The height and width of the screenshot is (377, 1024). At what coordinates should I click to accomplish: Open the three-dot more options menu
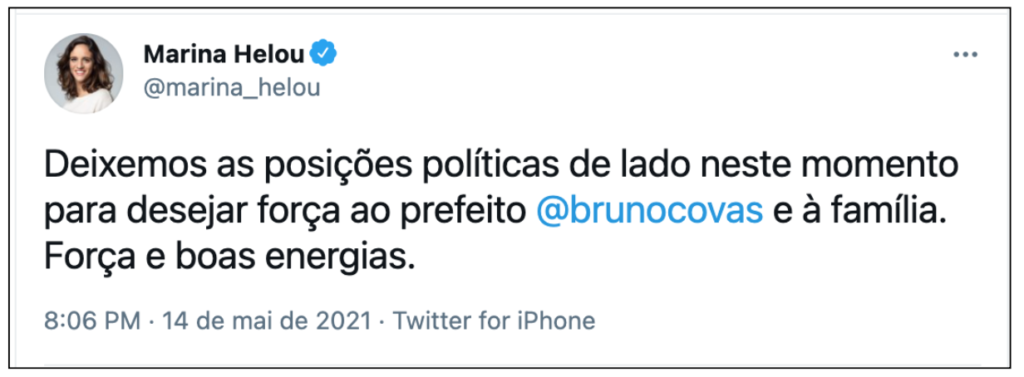965,56
